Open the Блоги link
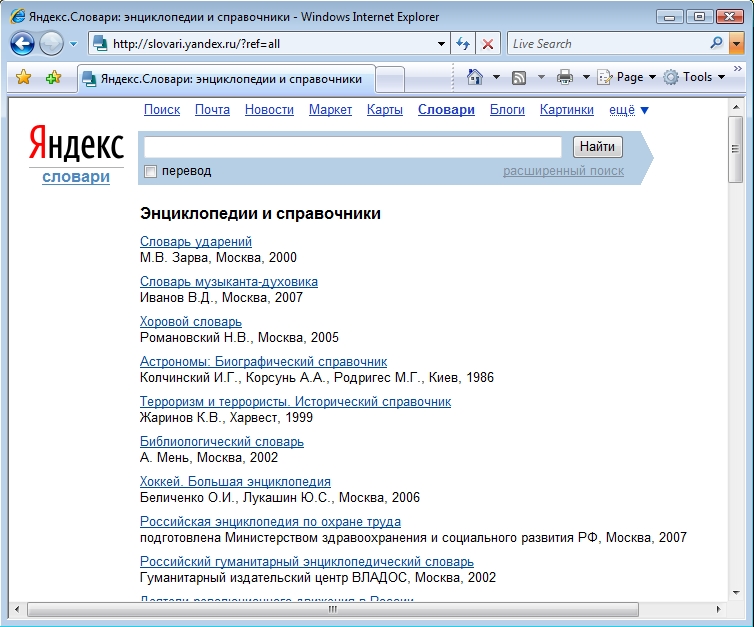This screenshot has width=754, height=627. (x=507, y=110)
